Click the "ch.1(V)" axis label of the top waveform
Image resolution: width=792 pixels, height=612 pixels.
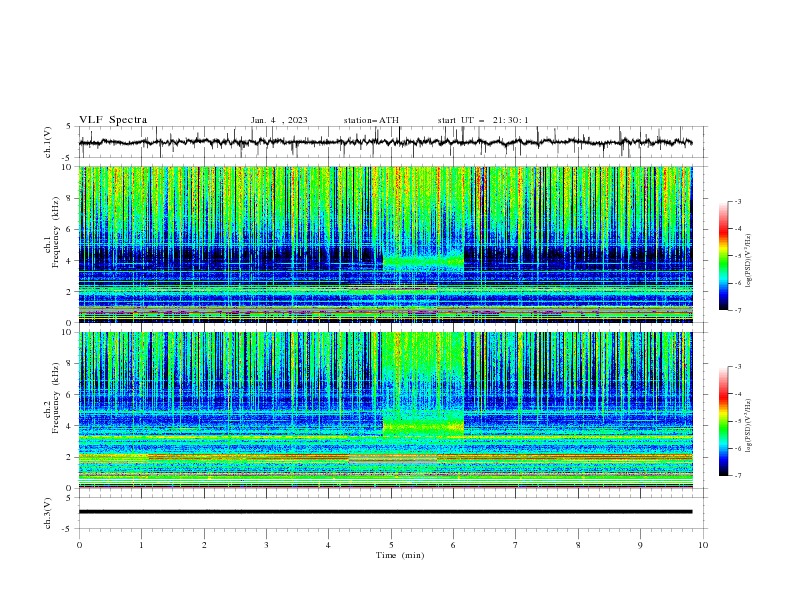pos(48,142)
